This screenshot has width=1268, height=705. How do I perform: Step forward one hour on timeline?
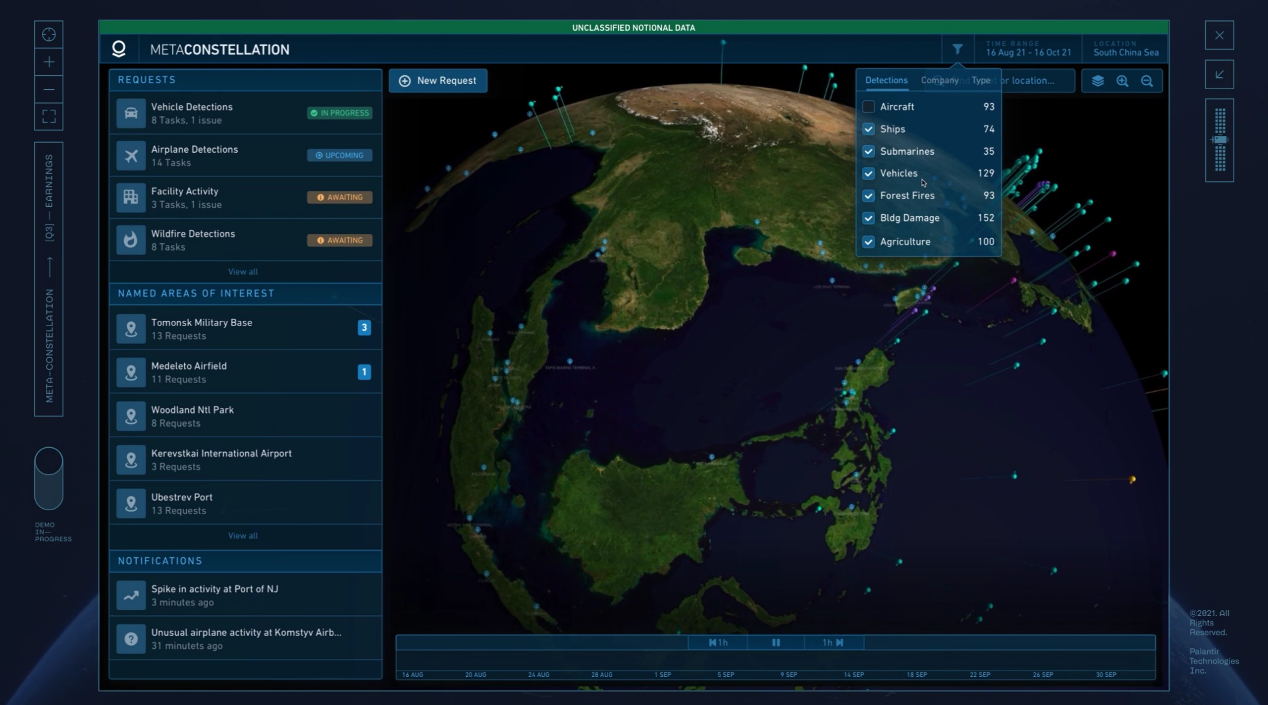[833, 642]
